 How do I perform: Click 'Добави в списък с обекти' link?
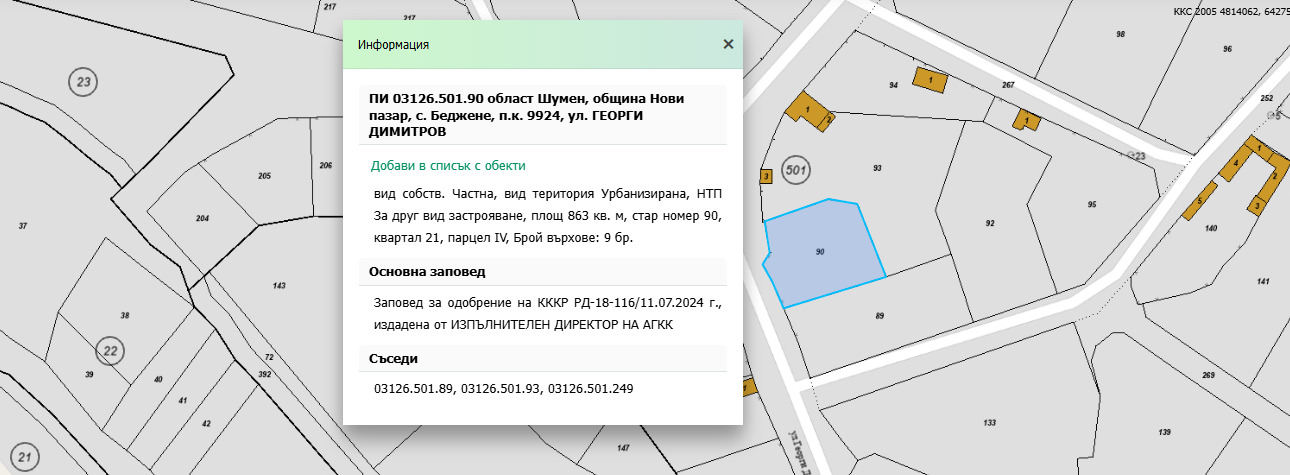[x=448, y=166]
